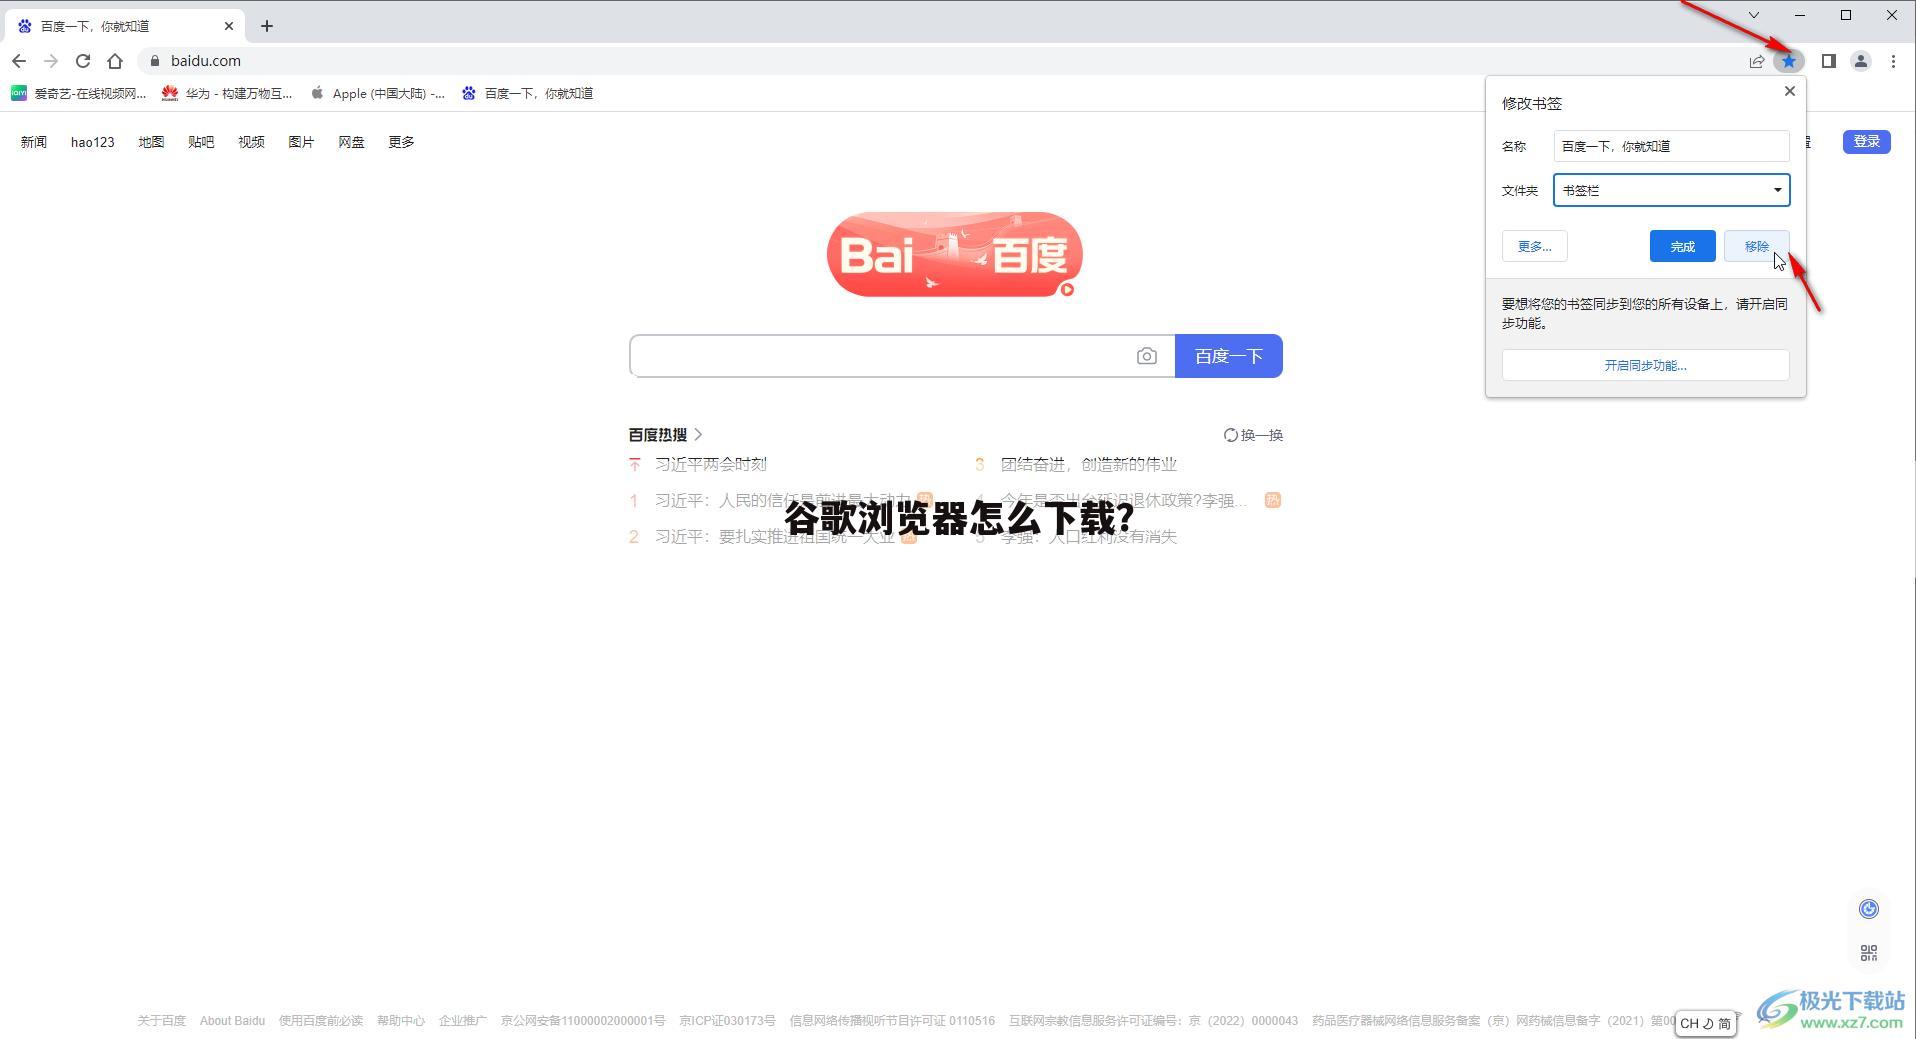Click the CH input method indicator
This screenshot has width=1916, height=1039.
1705,1023
